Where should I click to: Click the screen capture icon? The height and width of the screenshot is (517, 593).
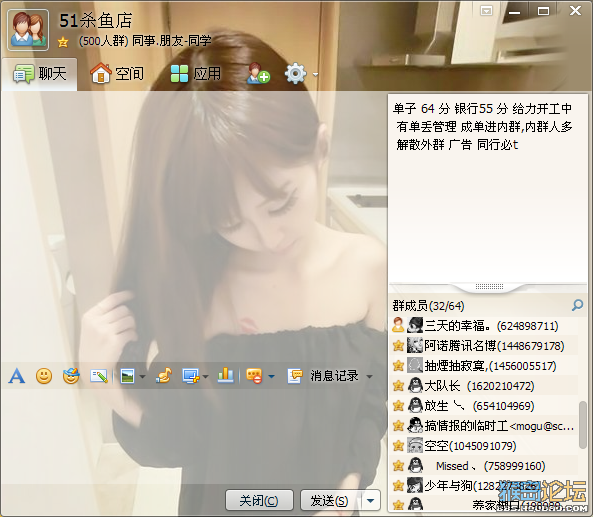191,376
